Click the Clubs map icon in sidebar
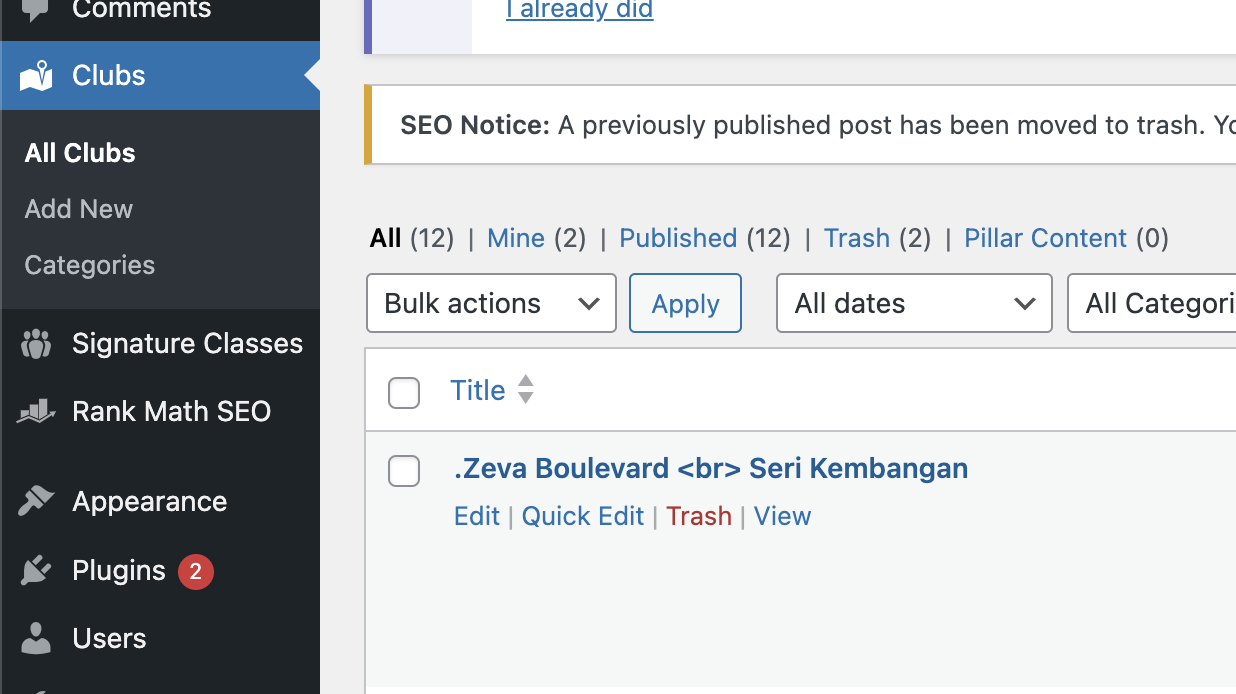 (x=36, y=76)
